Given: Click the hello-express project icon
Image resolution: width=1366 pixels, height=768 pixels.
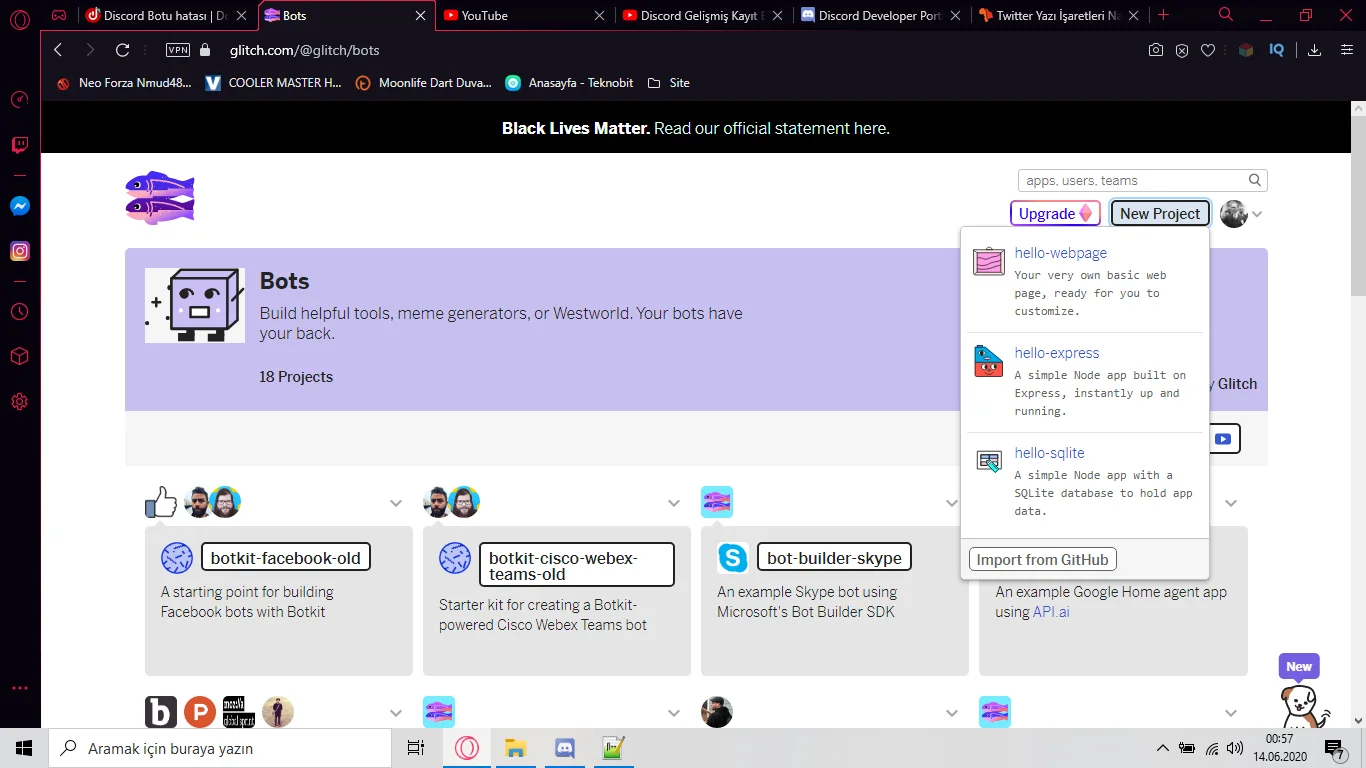Looking at the screenshot, I should (x=989, y=361).
